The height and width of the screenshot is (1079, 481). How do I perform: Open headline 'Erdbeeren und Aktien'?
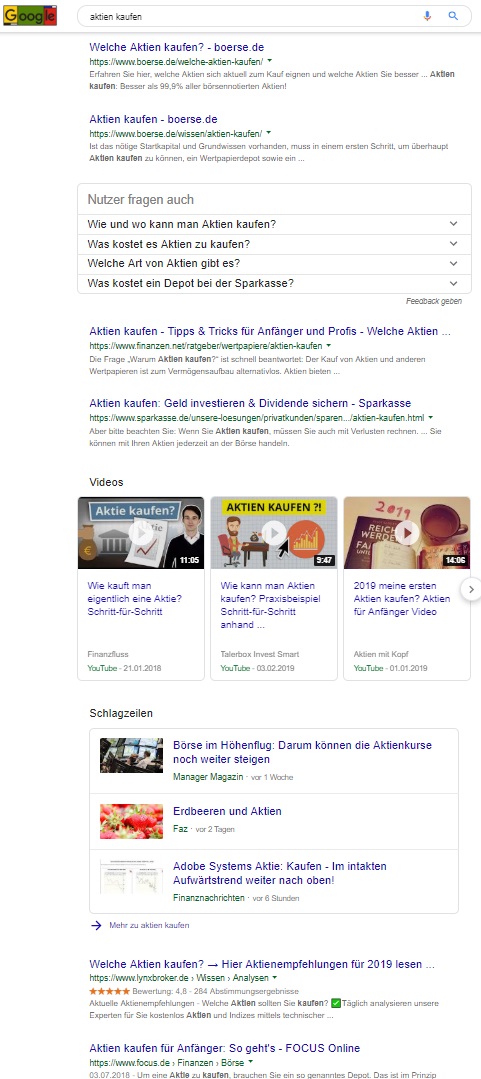coord(227,811)
